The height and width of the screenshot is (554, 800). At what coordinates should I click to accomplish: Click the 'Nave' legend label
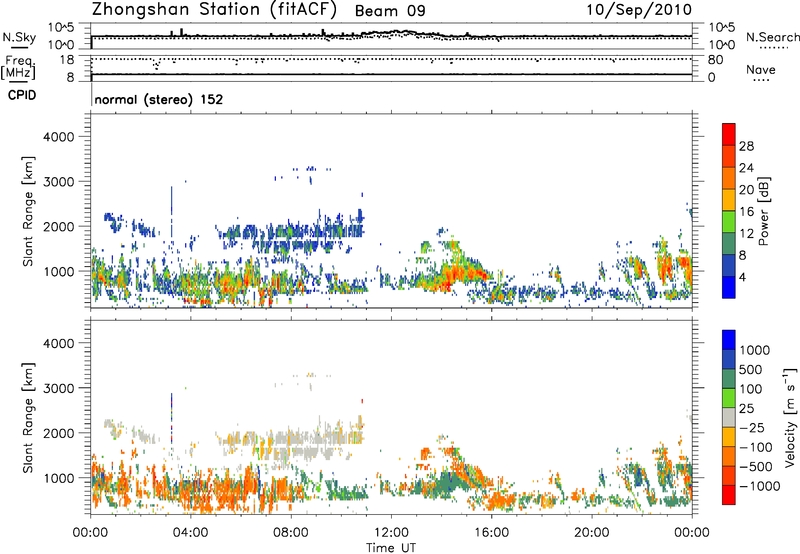[761, 70]
